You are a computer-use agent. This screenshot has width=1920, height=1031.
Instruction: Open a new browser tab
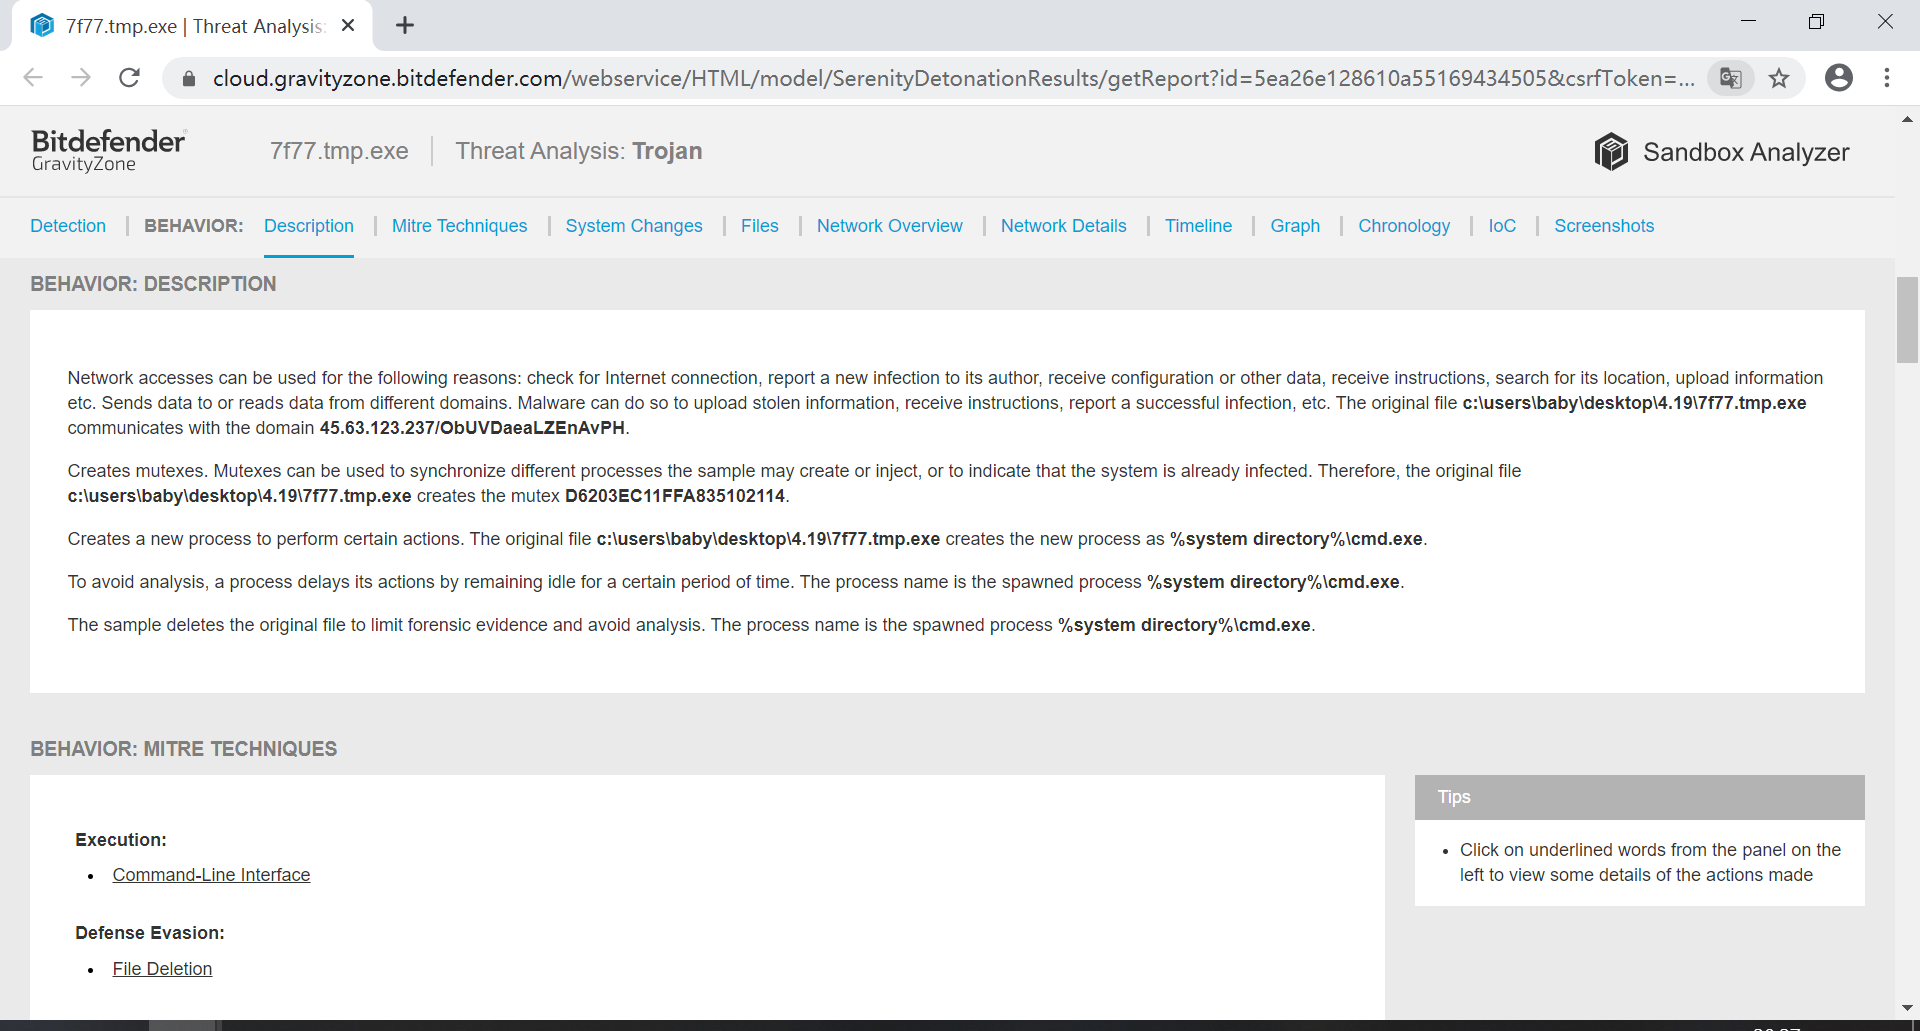[x=405, y=26]
